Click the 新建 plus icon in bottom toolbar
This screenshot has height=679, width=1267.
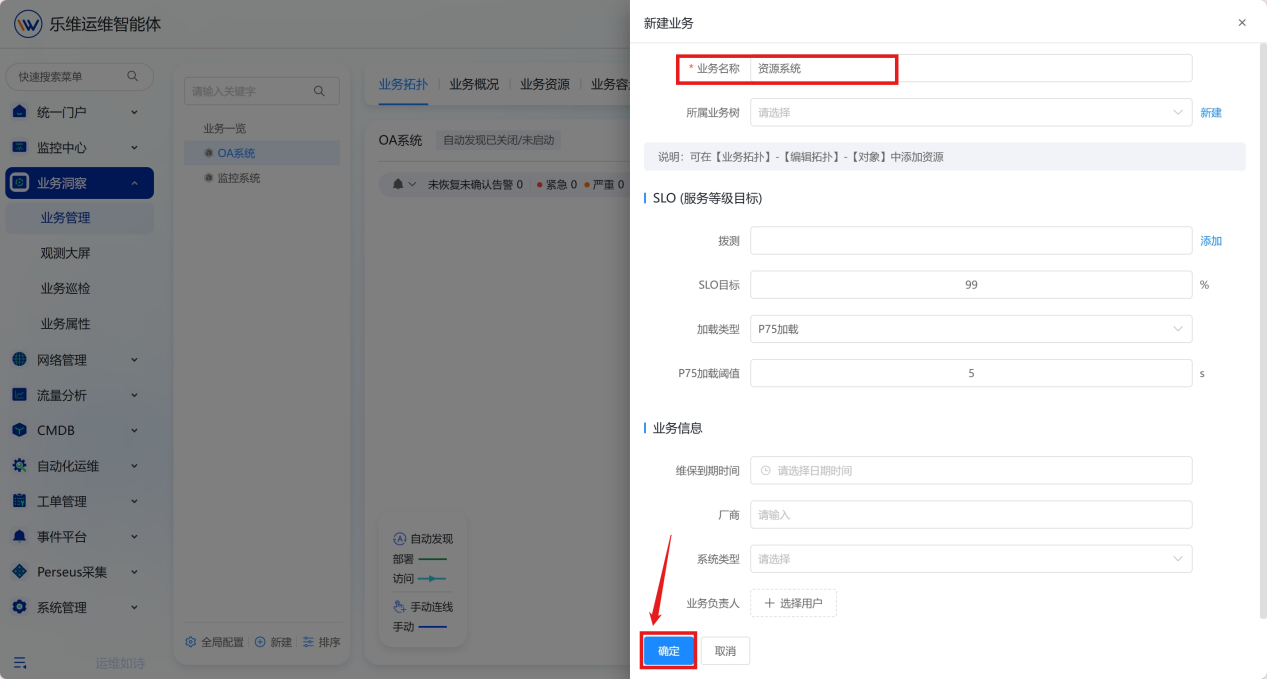[260, 642]
